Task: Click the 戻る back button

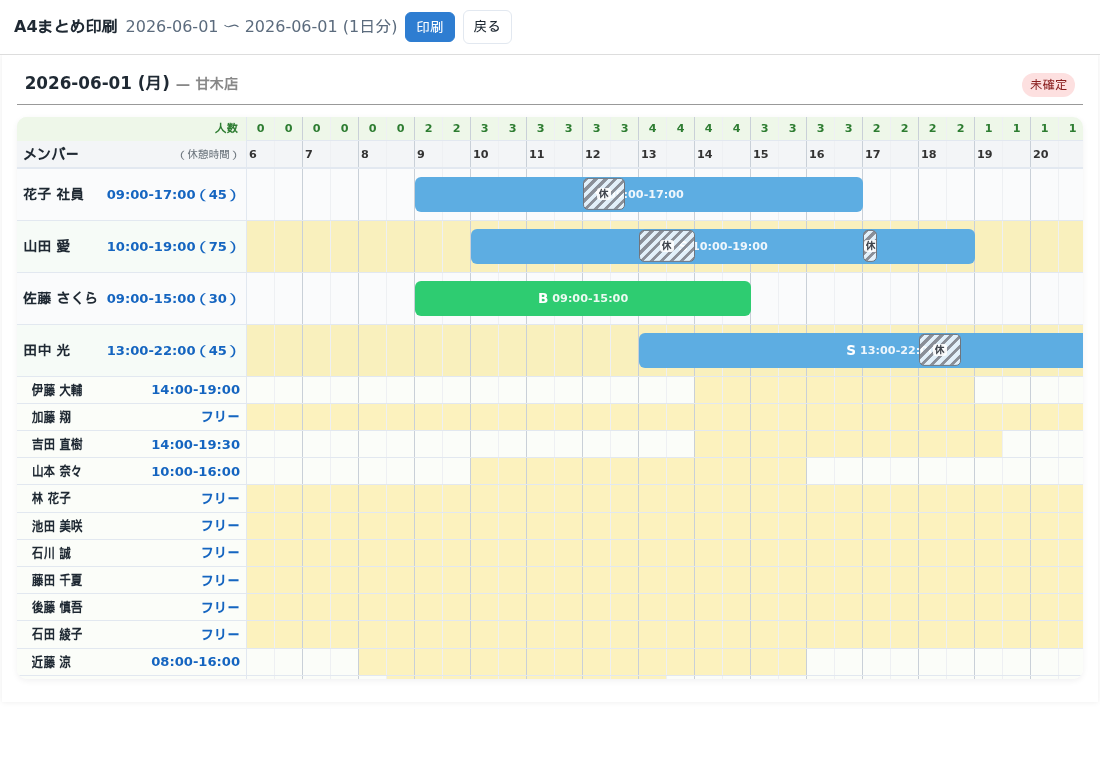Action: pos(487,27)
